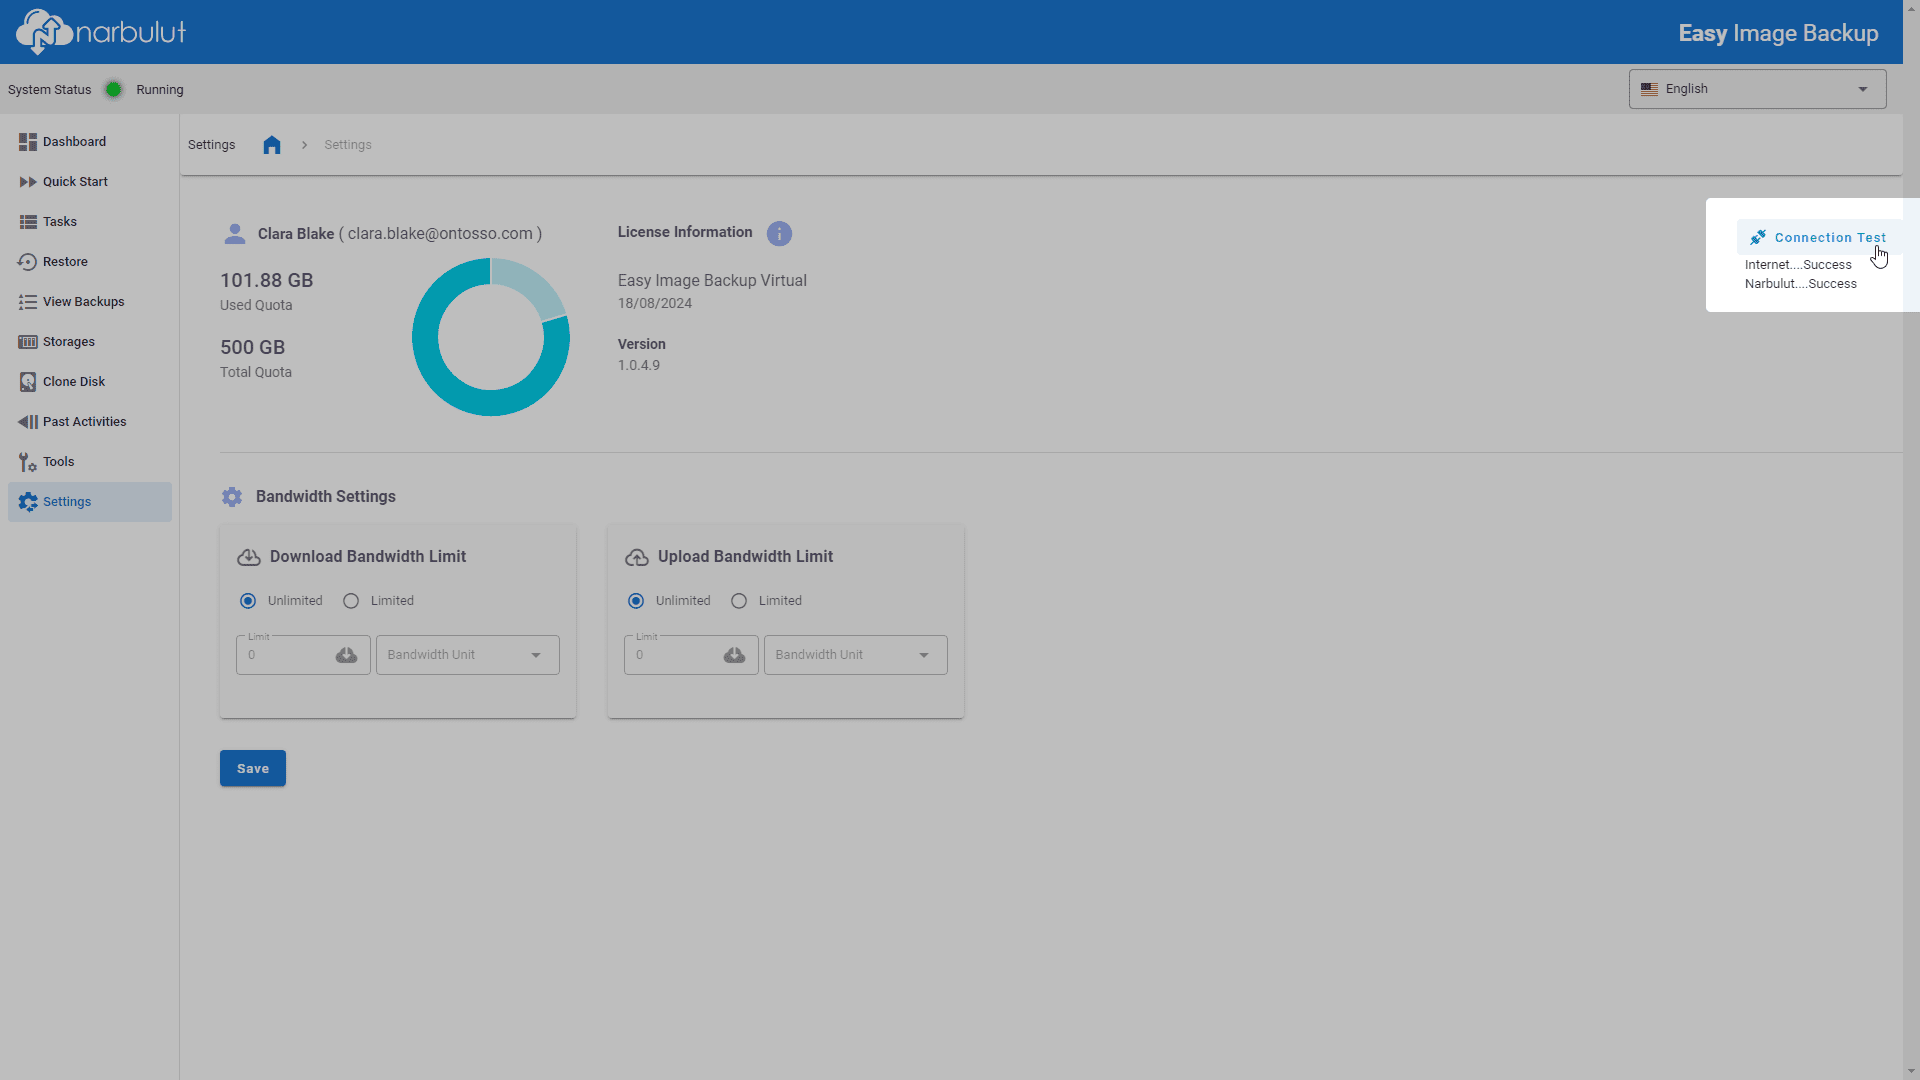Open the English language dropdown
The image size is (1920, 1080).
pyautogui.click(x=1757, y=89)
